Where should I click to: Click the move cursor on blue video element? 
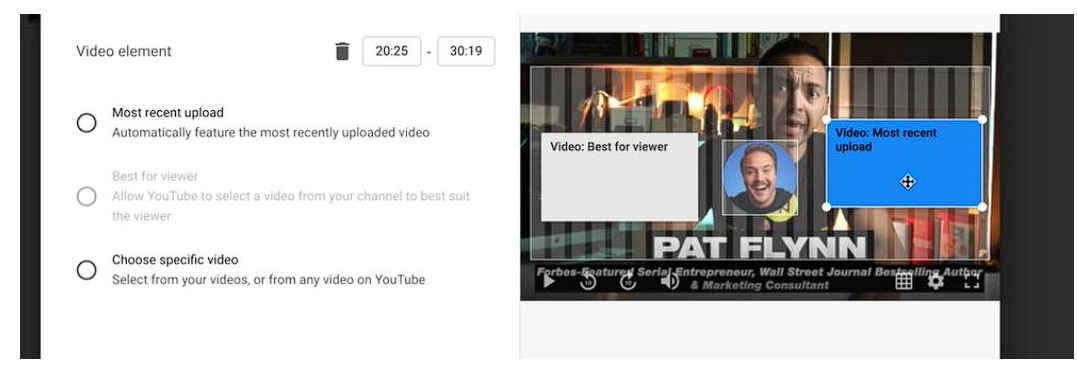907,182
